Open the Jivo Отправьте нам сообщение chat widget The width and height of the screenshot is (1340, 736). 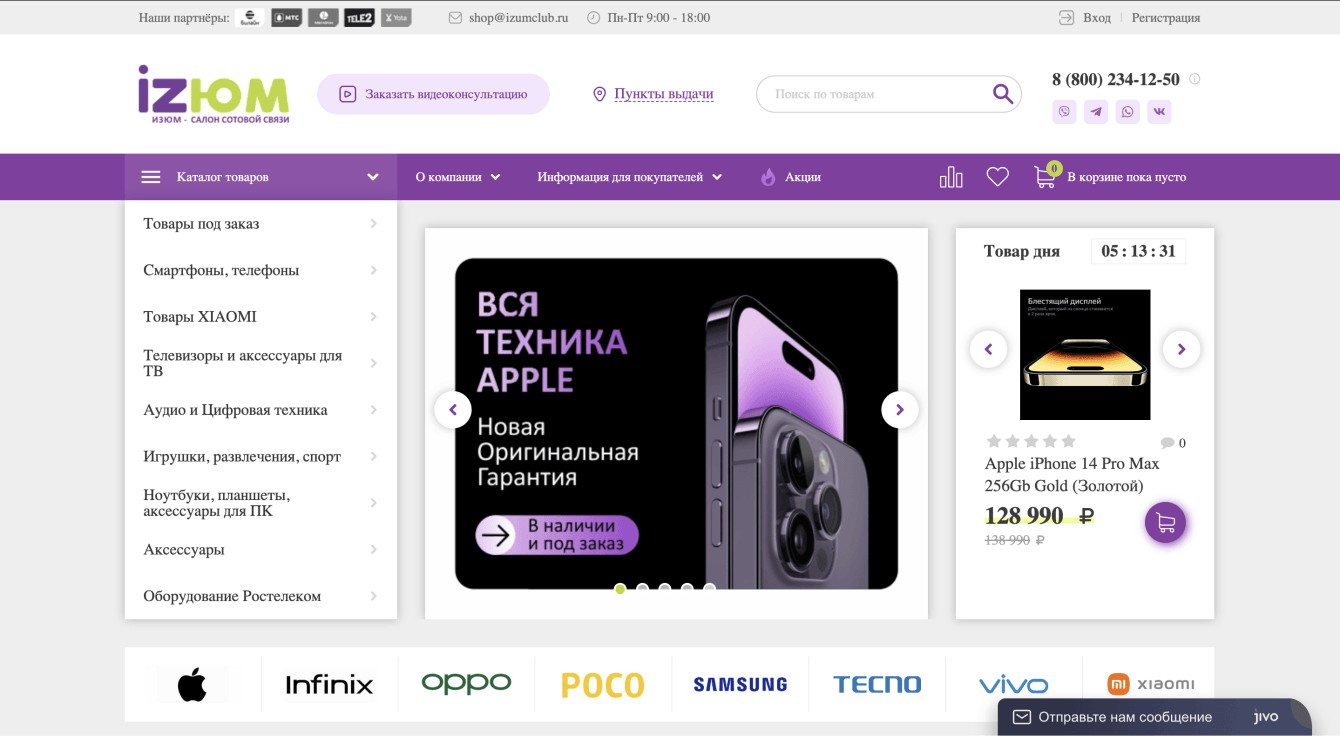1154,717
